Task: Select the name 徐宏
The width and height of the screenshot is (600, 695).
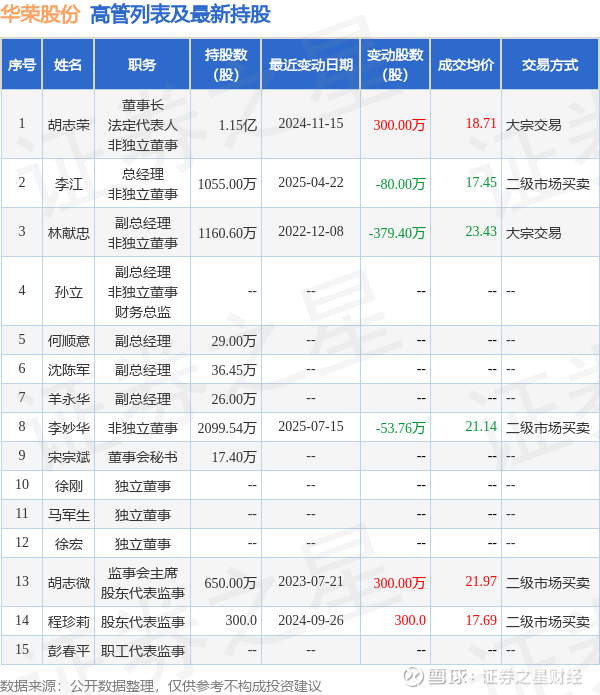Action: tap(69, 544)
